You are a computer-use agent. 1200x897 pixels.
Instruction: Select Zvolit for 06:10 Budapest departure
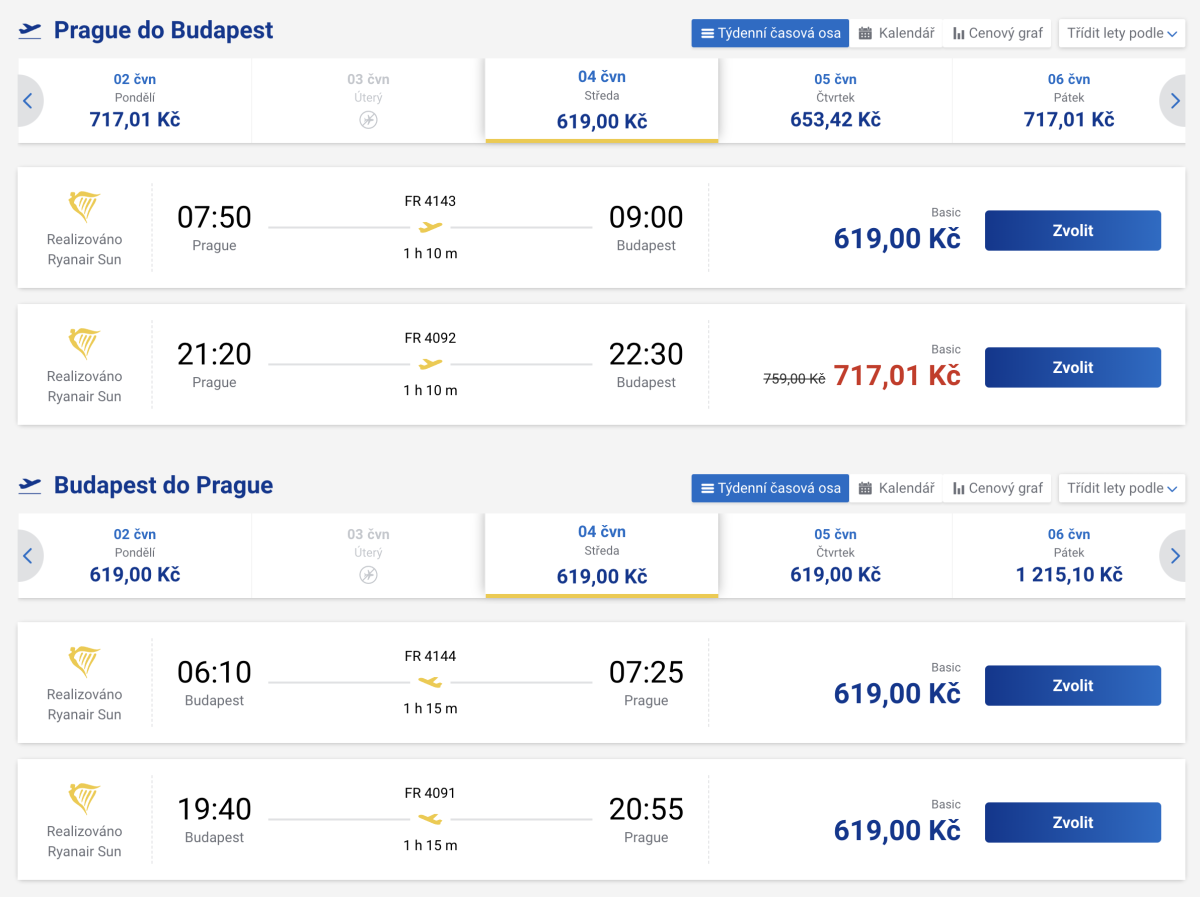pos(1072,686)
